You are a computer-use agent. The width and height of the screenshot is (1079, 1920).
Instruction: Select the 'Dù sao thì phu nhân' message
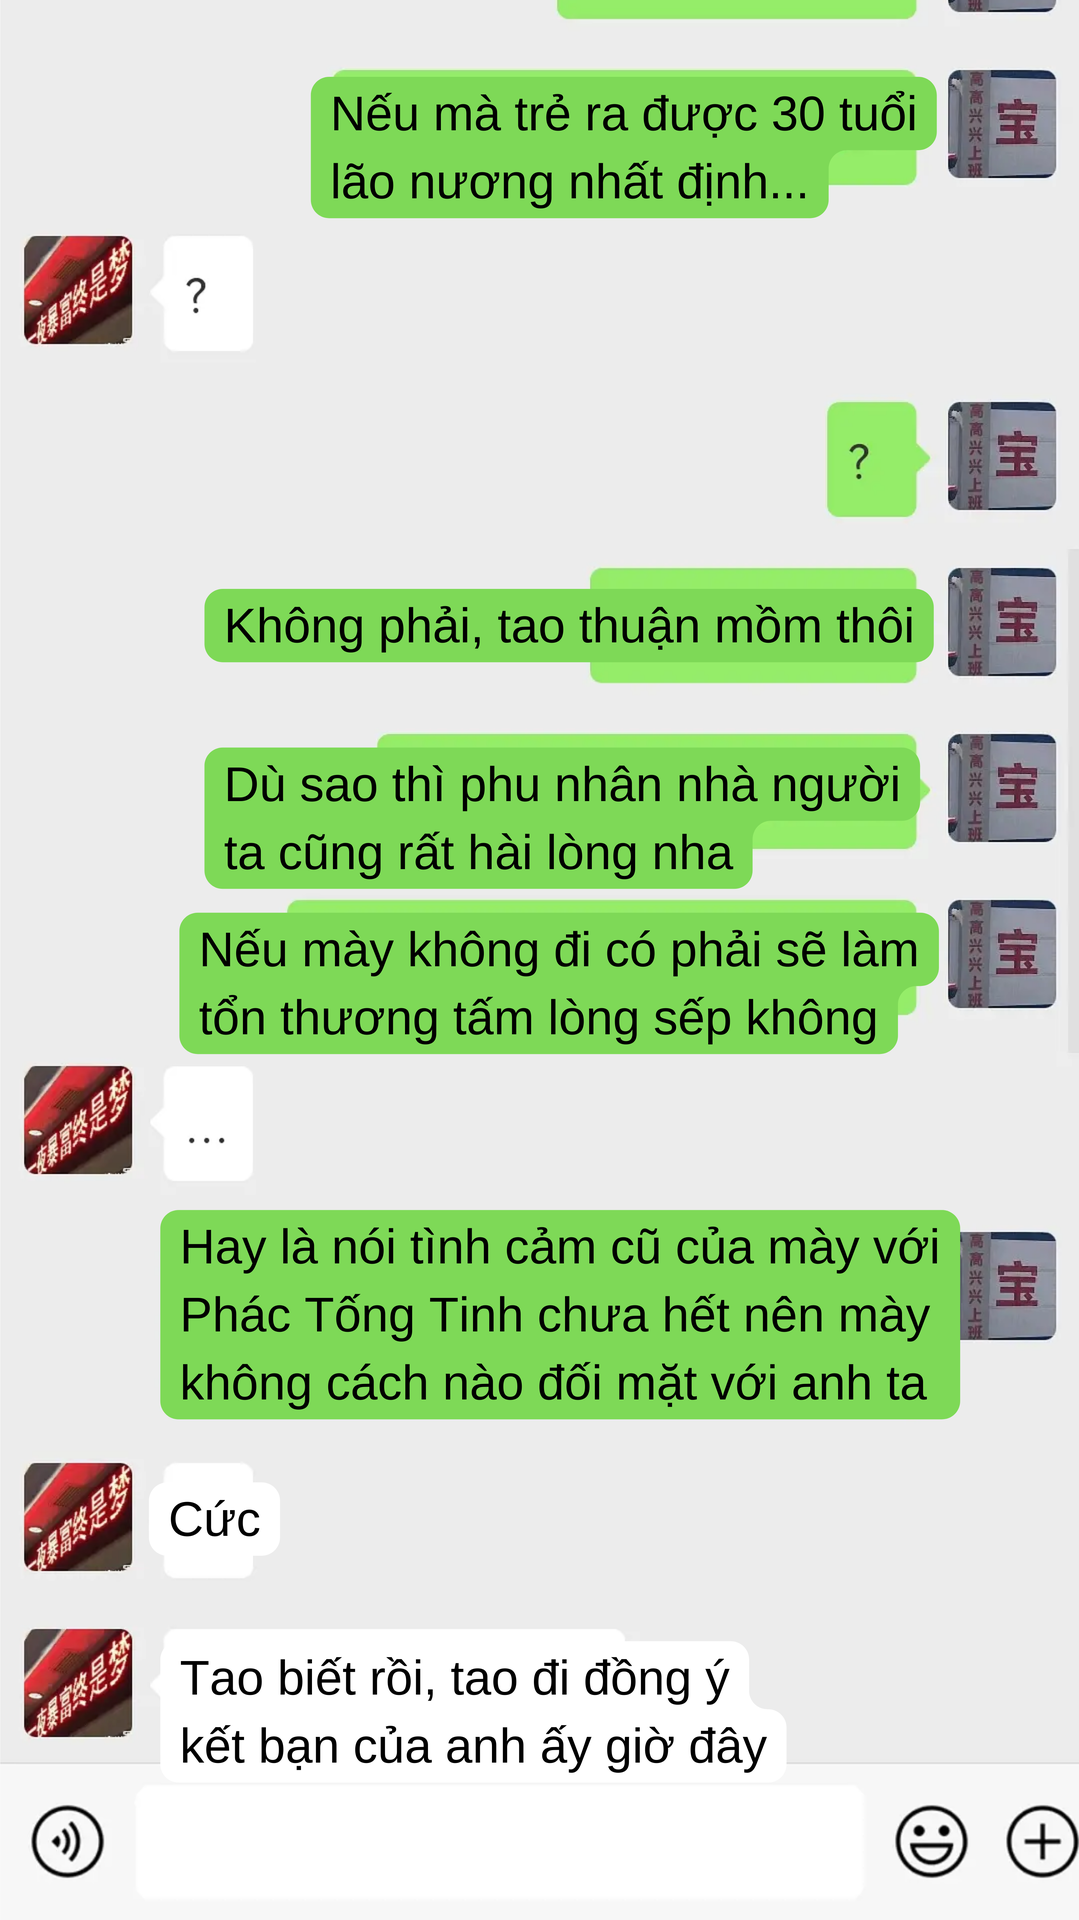tap(562, 818)
